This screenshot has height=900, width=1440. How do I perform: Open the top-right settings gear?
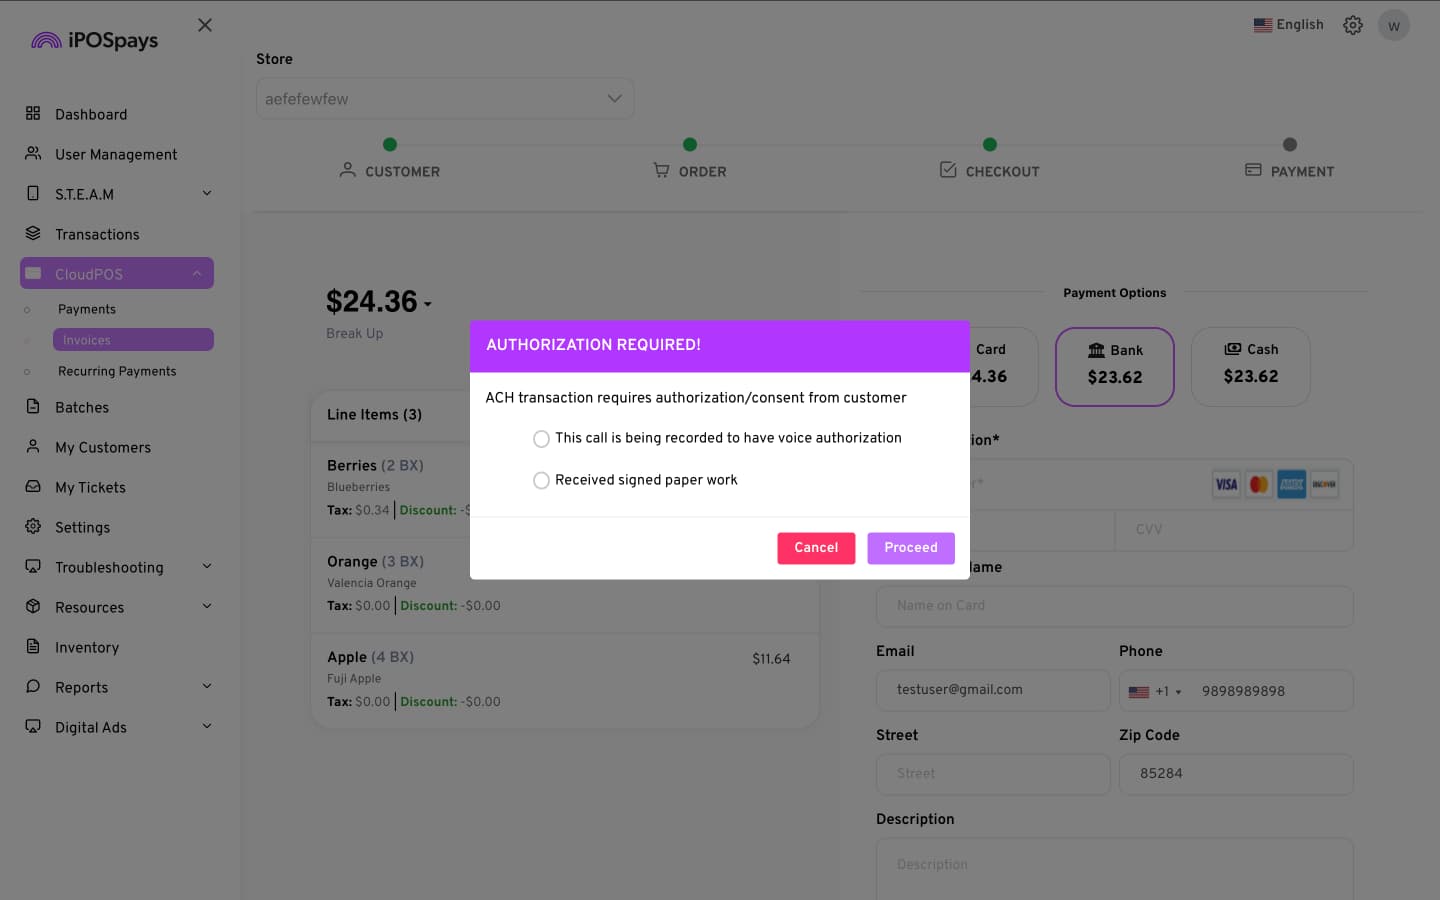1353,25
